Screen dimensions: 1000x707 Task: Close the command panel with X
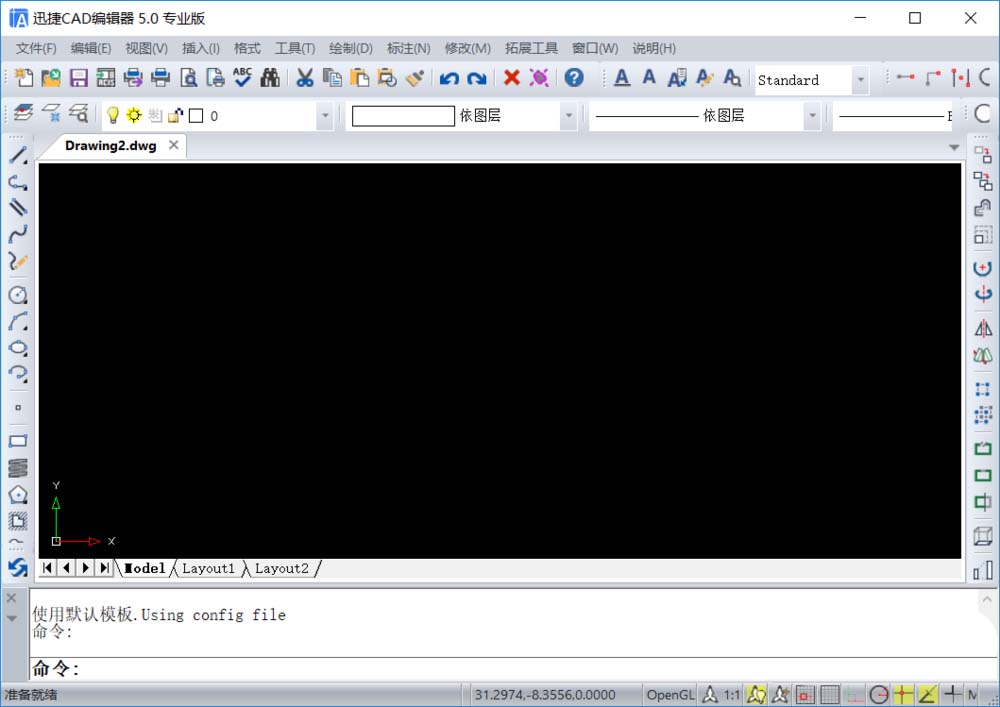tap(11, 598)
